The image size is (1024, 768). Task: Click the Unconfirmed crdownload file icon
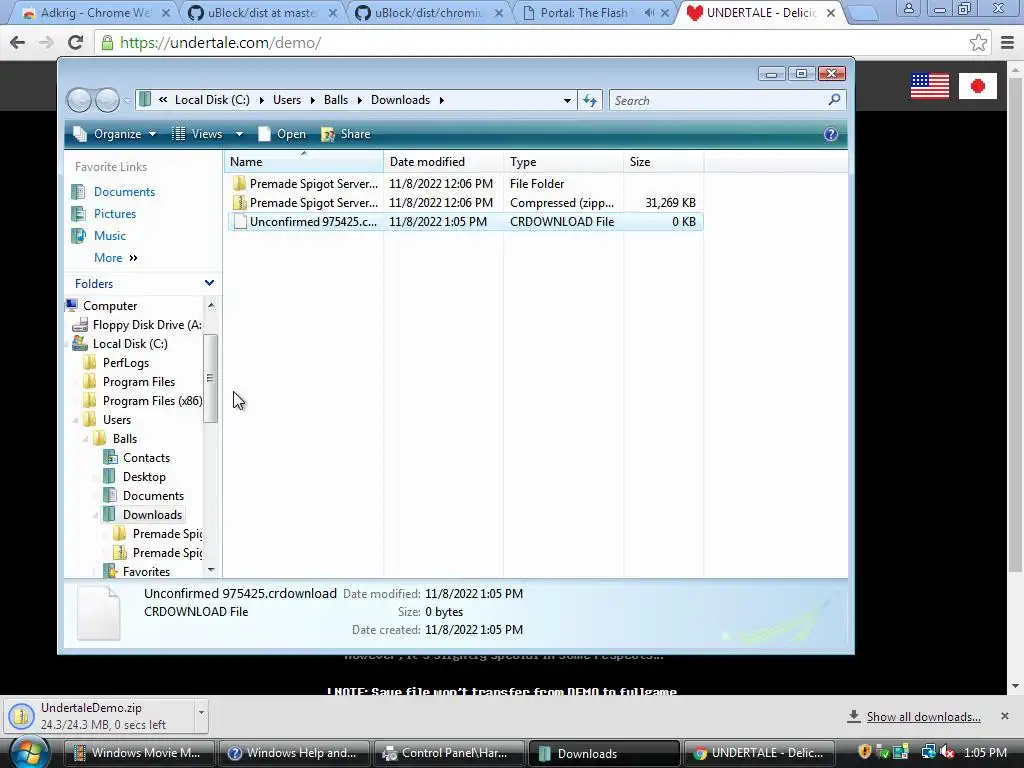click(x=240, y=221)
